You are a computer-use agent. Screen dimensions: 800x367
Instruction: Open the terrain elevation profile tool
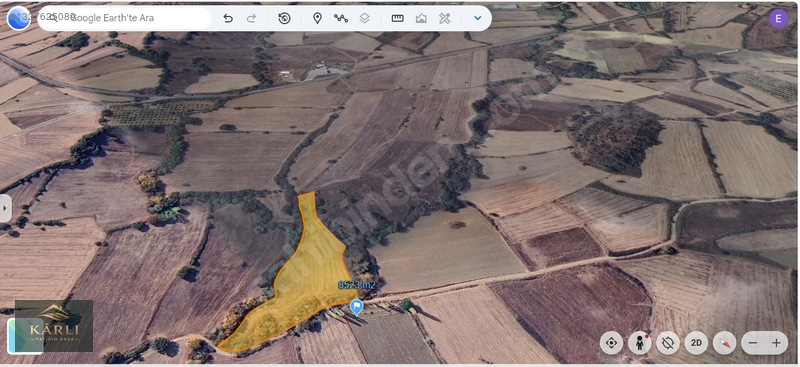pos(421,18)
